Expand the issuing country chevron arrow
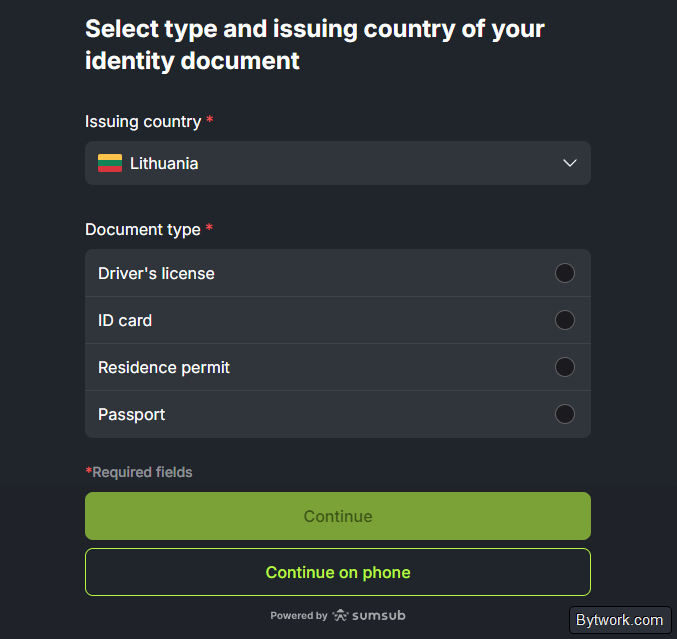The height and width of the screenshot is (639, 677). tap(570, 163)
